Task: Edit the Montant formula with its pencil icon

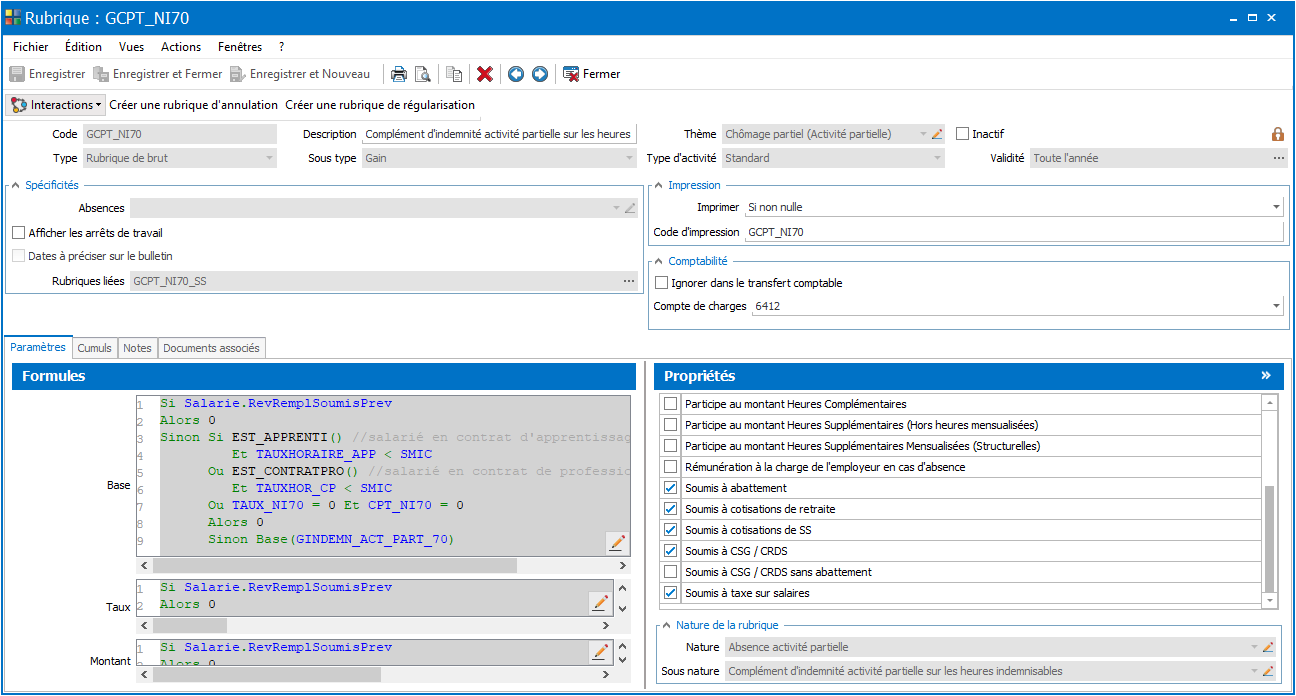Action: [x=600, y=652]
